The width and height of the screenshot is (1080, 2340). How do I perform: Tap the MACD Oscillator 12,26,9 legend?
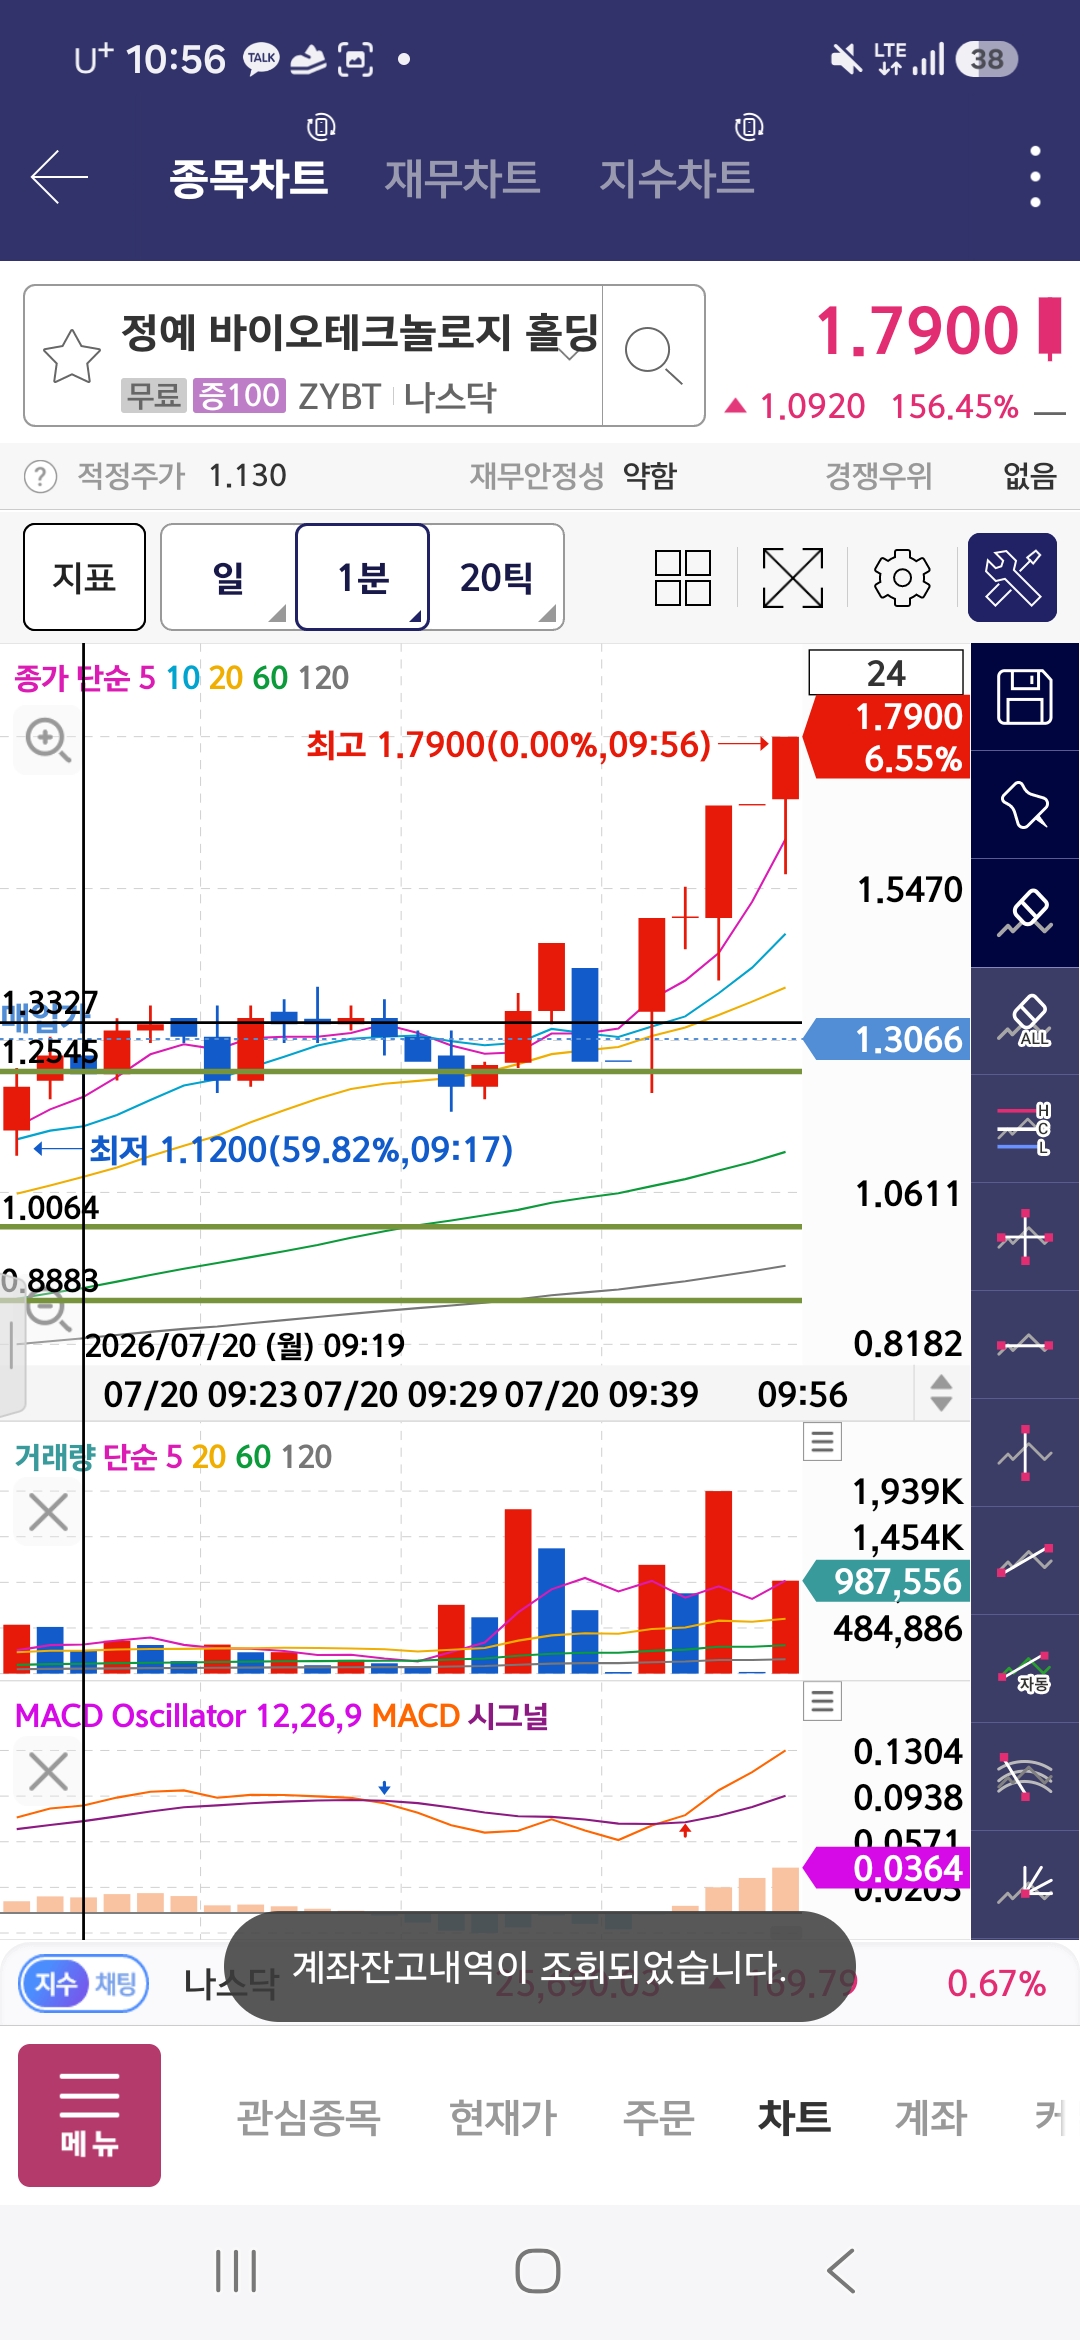point(188,1716)
